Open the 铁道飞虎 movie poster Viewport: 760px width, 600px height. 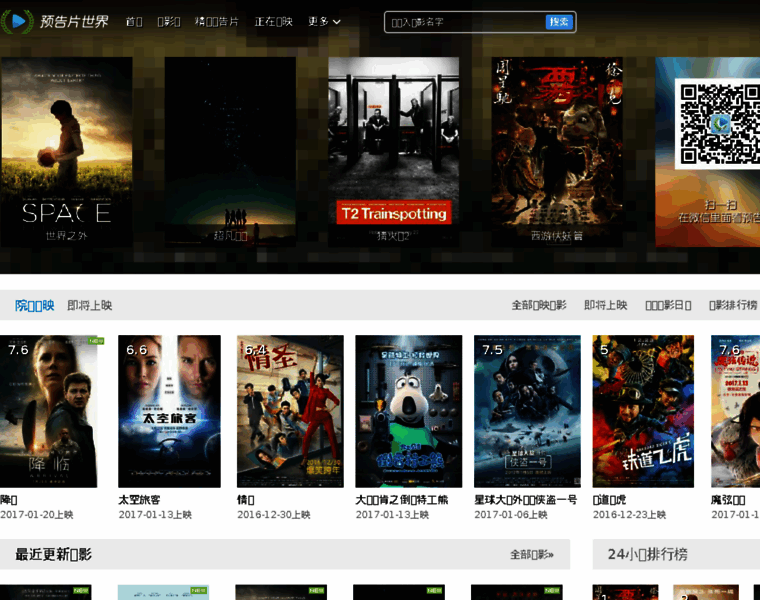coord(643,411)
